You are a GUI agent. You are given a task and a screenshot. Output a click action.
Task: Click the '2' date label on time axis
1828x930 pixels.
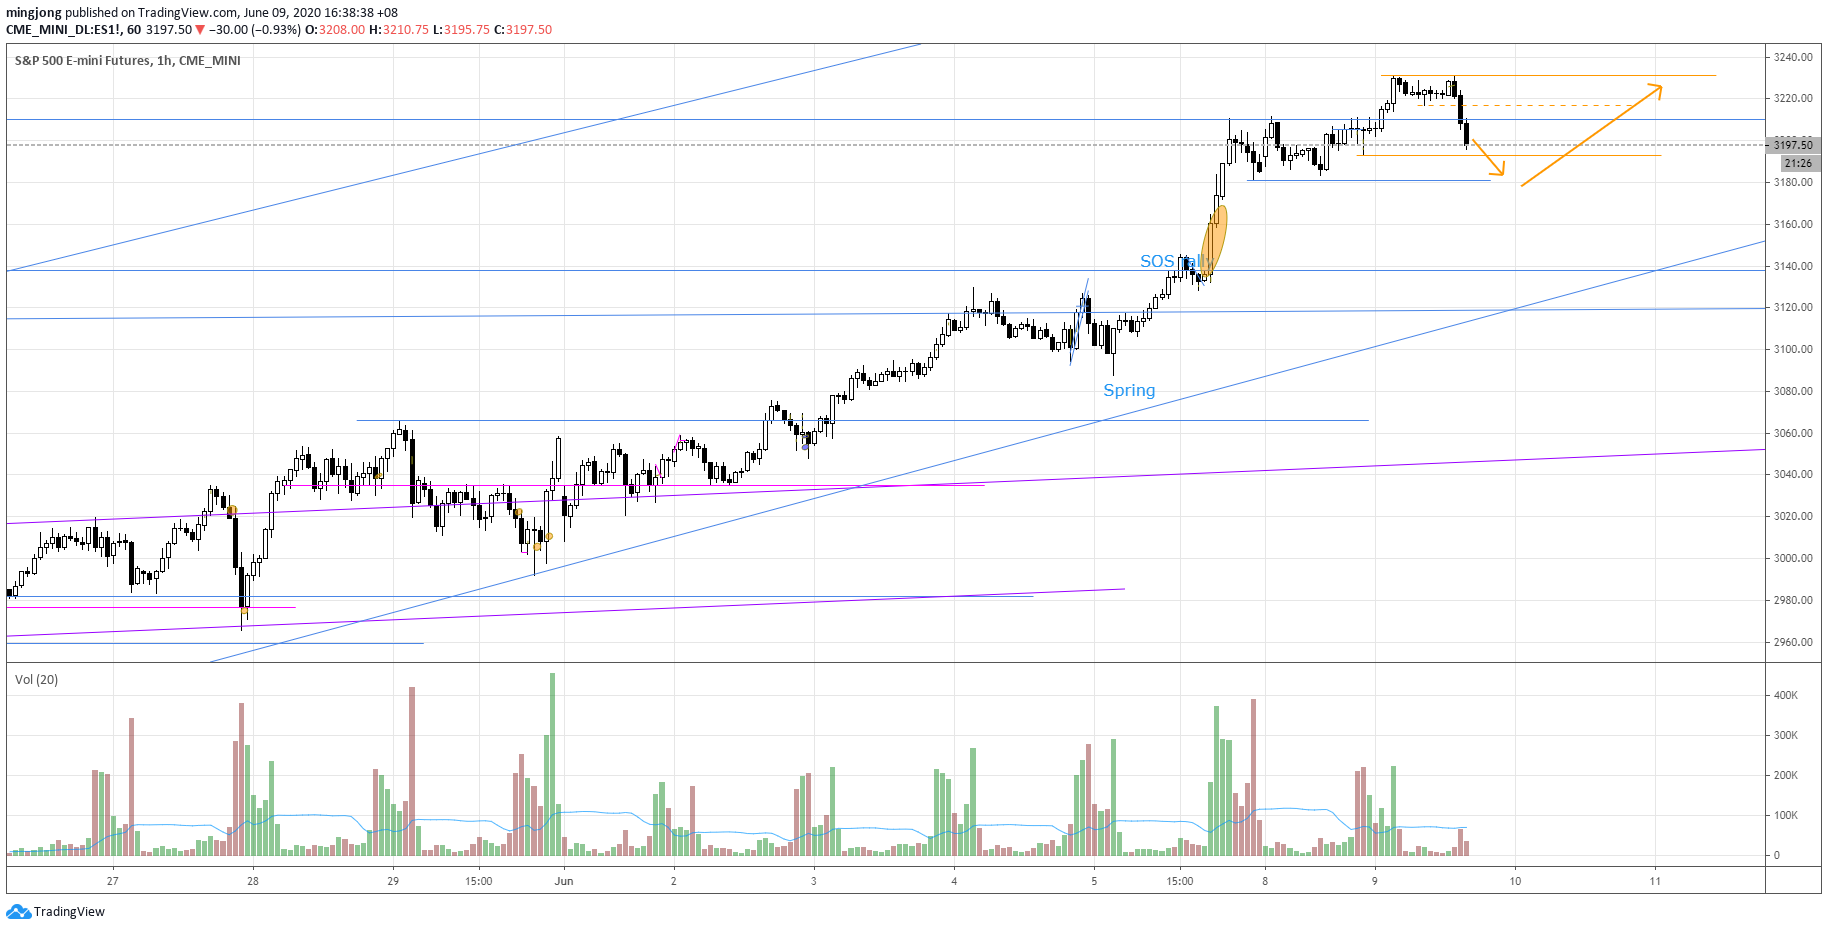(674, 882)
